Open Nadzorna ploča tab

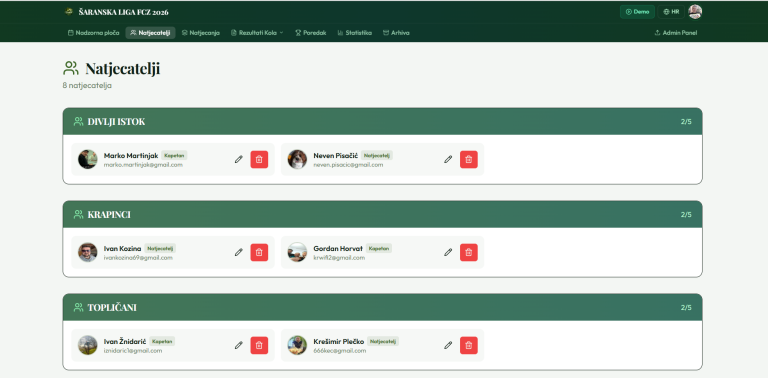pos(93,33)
